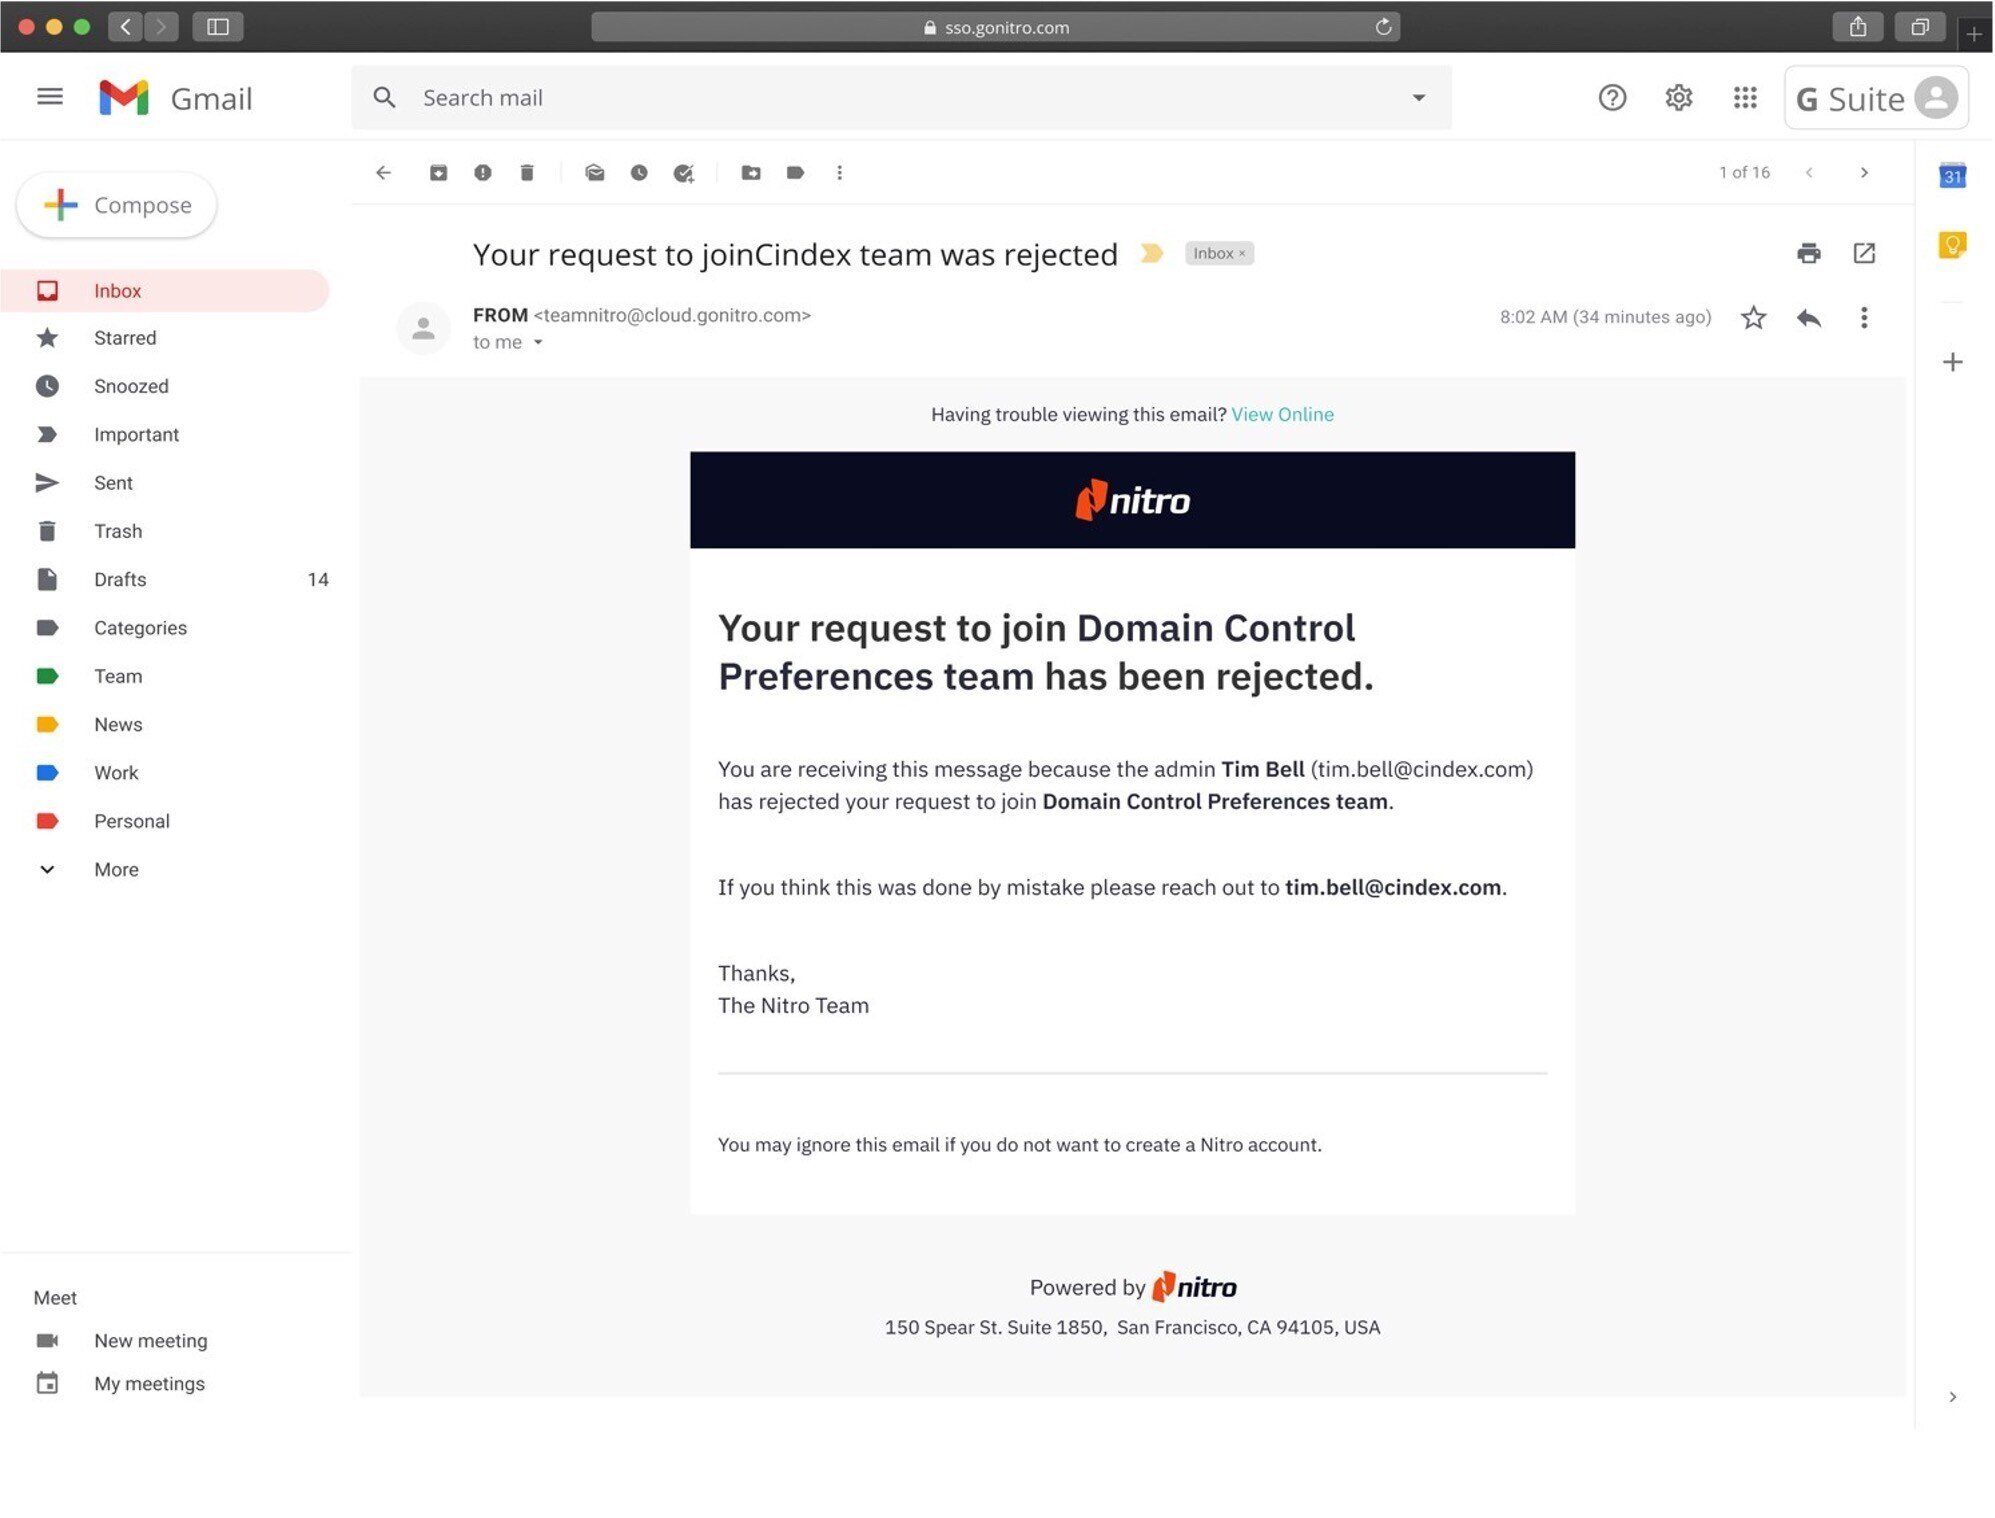Viewport: 1995px width, 1518px height.
Task: Expand the 'to me' recipient details arrow
Action: (538, 343)
